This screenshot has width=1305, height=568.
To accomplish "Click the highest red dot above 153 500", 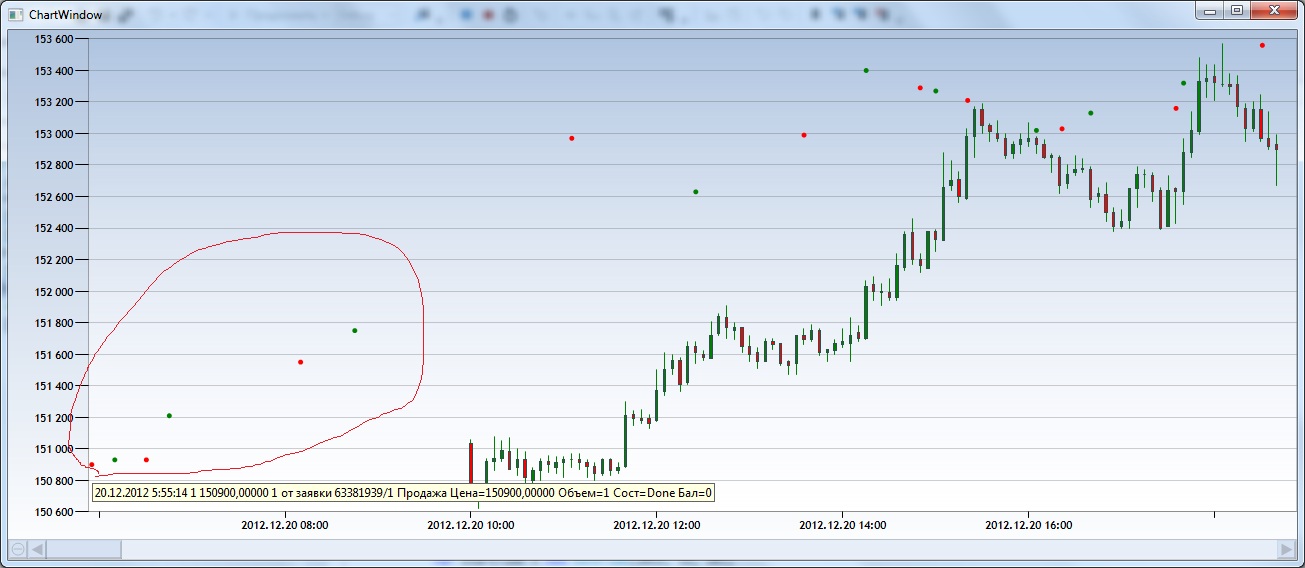I will click(x=1262, y=45).
